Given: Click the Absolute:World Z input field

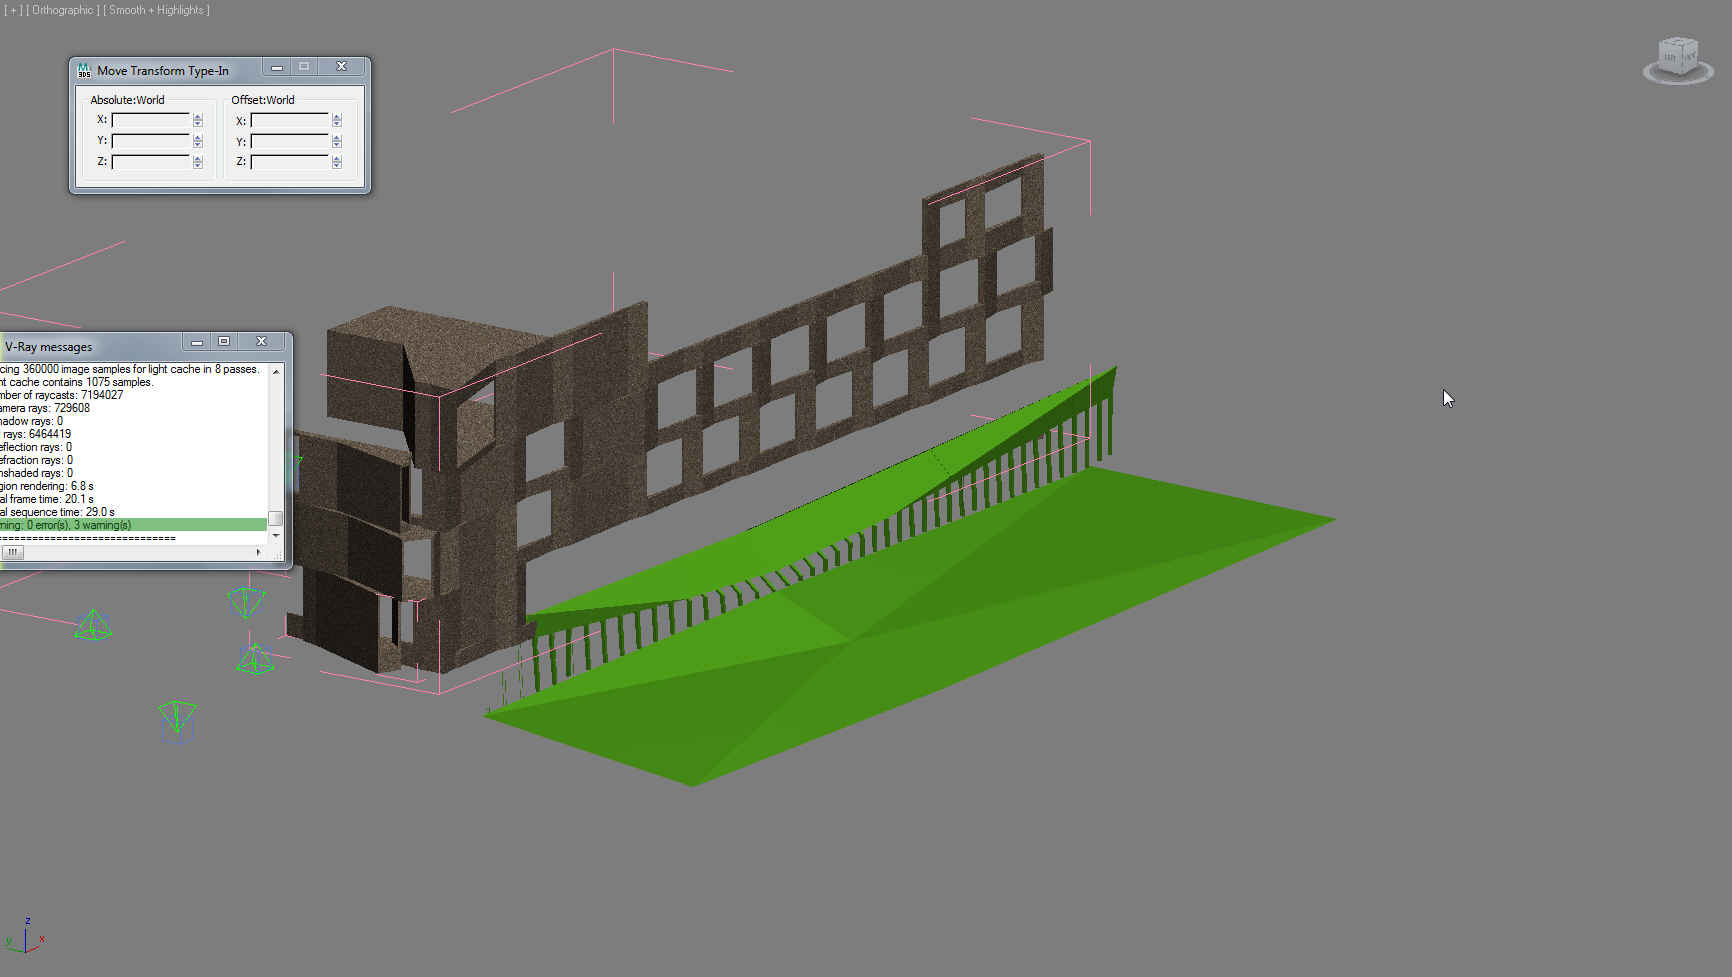Looking at the screenshot, I should (x=150, y=162).
